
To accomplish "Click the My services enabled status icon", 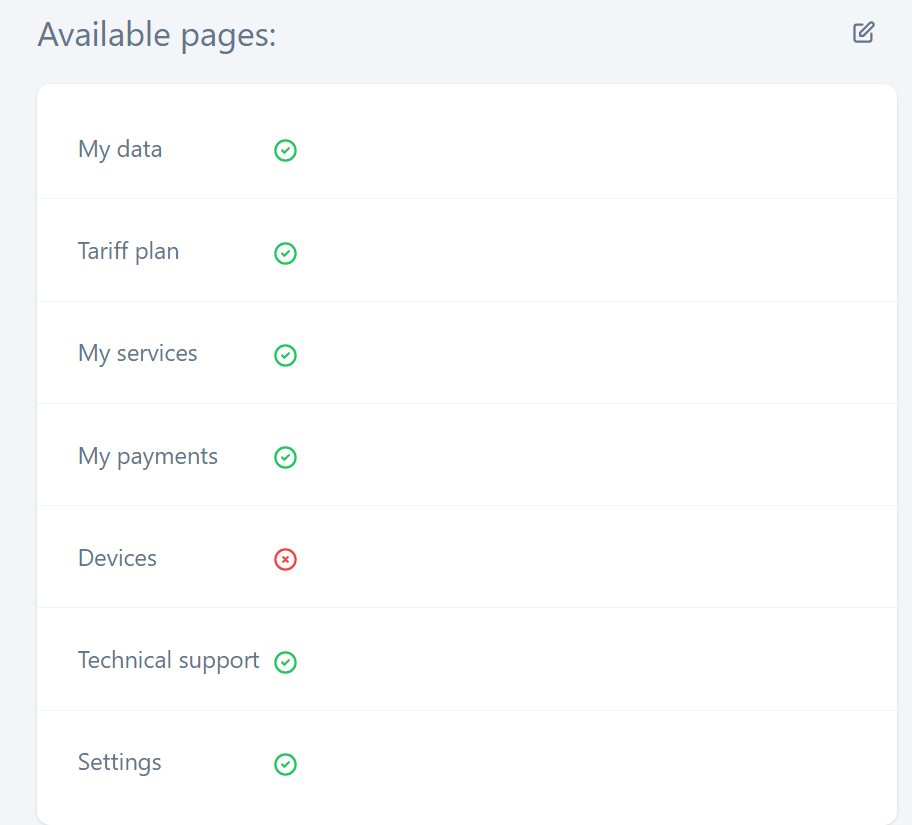I will click(285, 355).
